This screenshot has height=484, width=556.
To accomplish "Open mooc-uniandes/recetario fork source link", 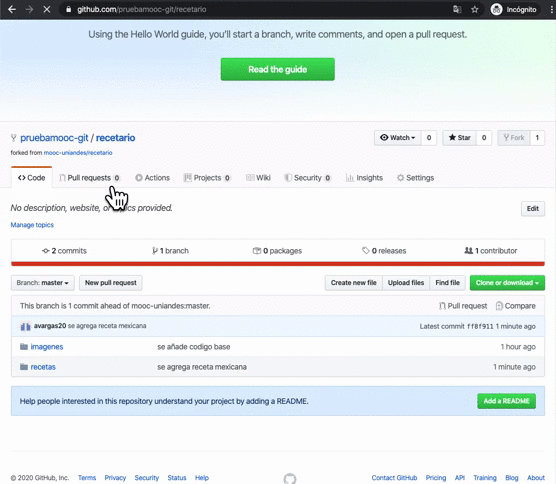I will point(78,153).
